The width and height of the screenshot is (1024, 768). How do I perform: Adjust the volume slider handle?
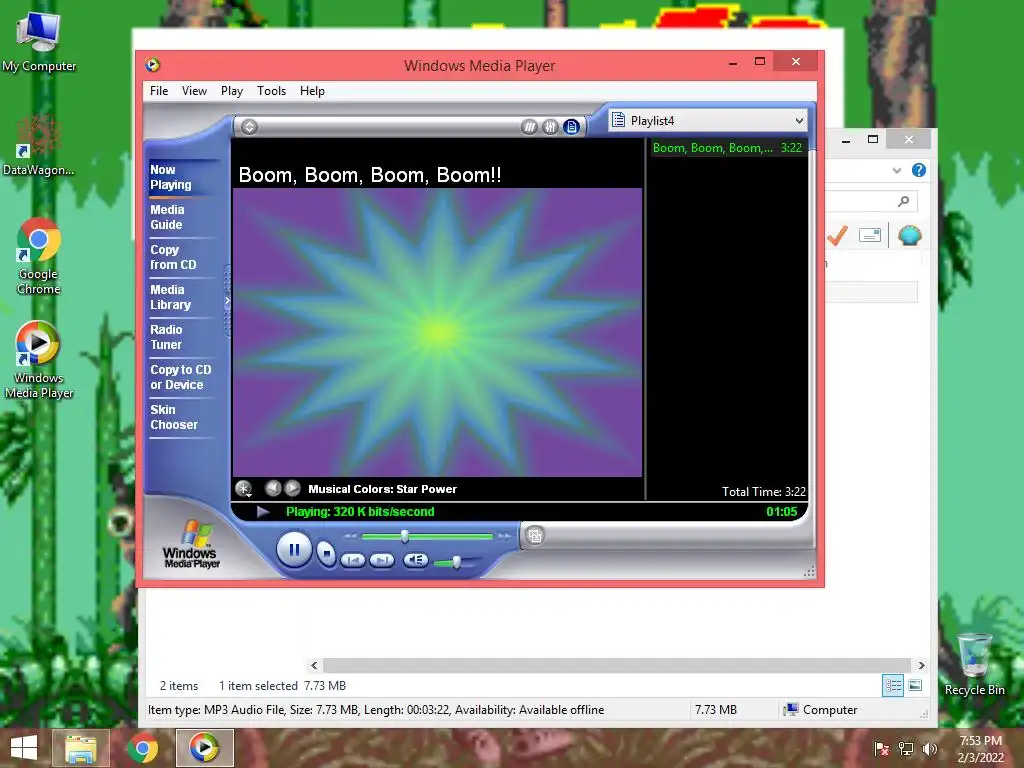[456, 562]
